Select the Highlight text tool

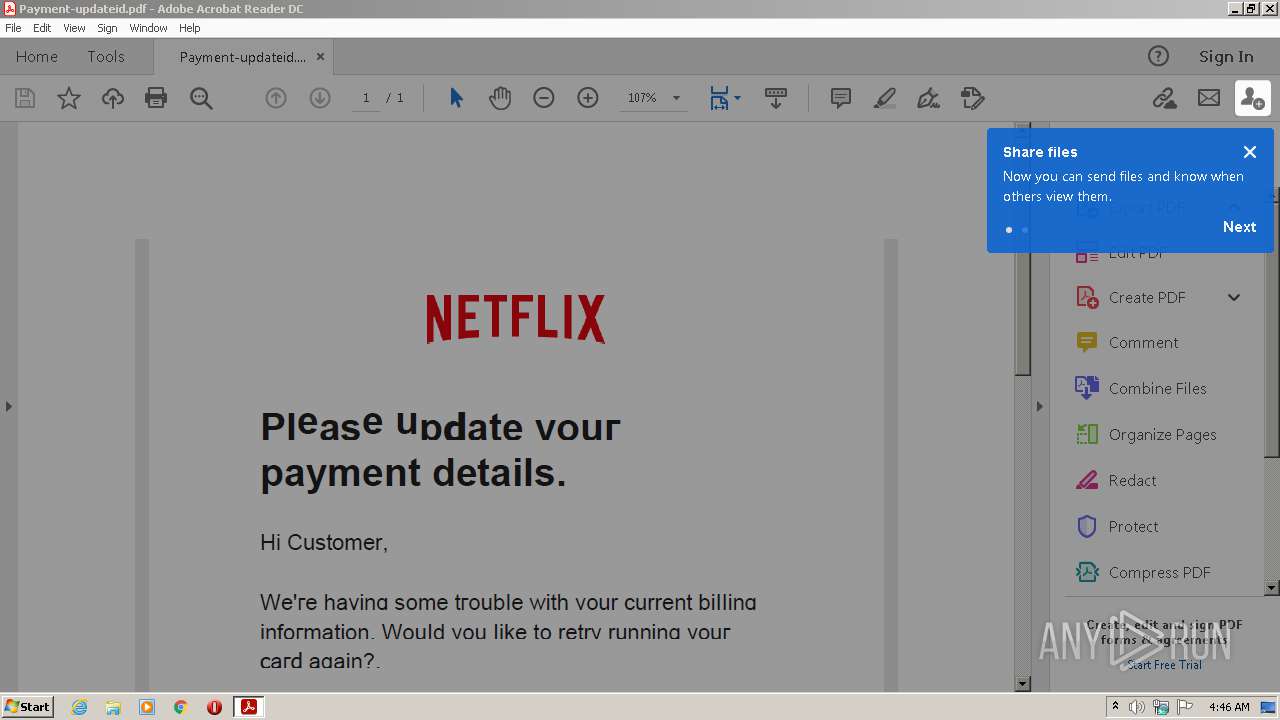[x=884, y=98]
